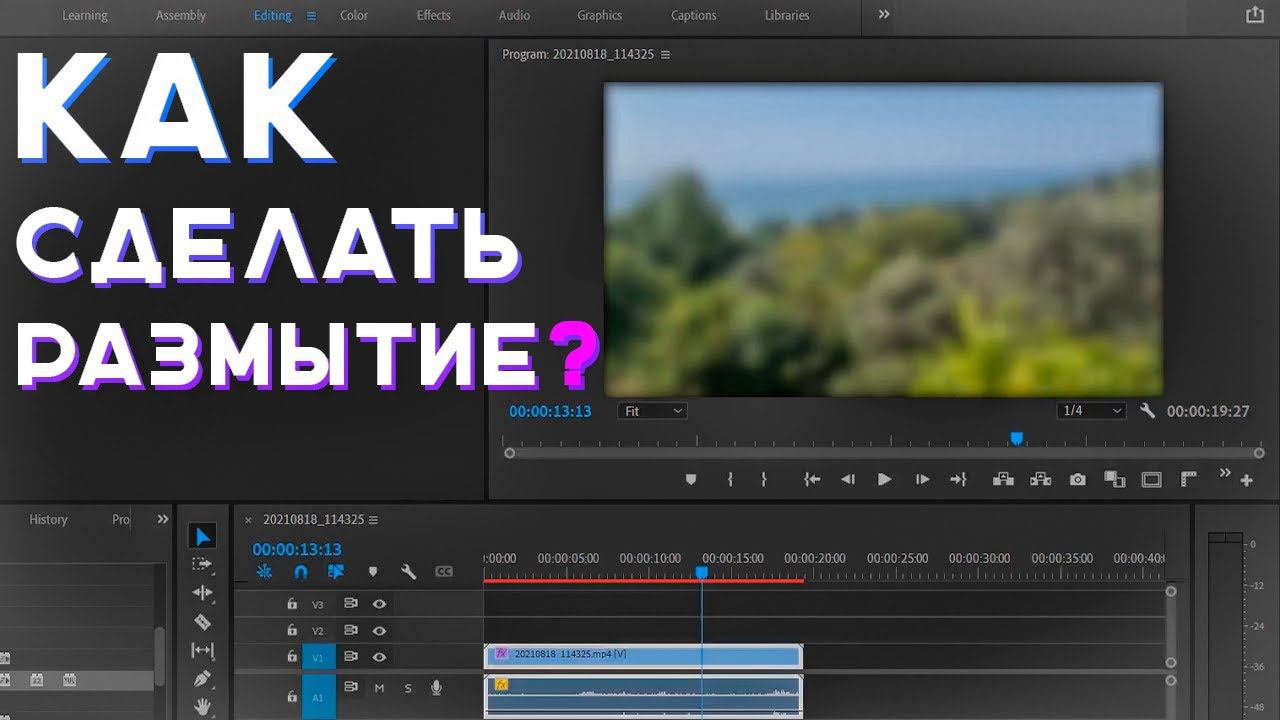Click the Lift button in Program monitor
1280x720 pixels.
(x=1003, y=480)
